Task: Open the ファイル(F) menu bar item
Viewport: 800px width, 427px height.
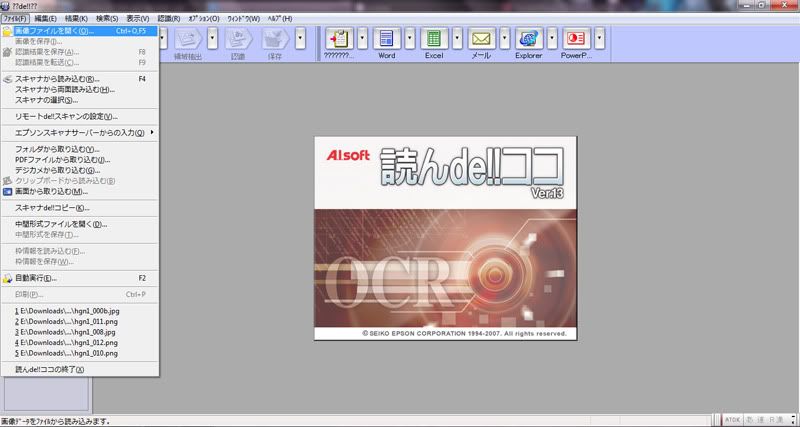Action: pos(15,18)
